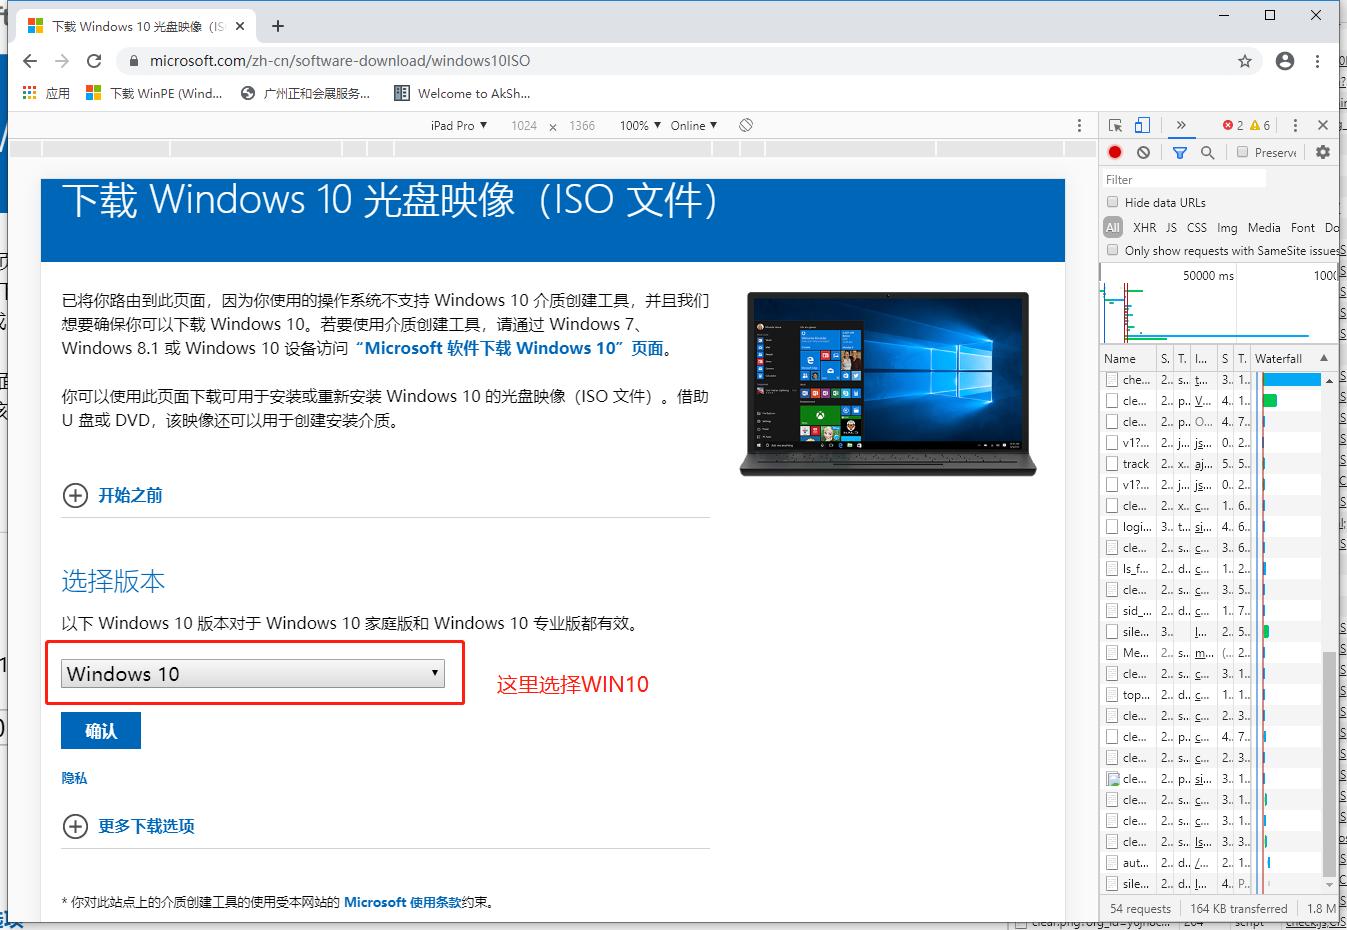Select the XHR request type filter
The width and height of the screenshot is (1347, 930).
(1145, 227)
